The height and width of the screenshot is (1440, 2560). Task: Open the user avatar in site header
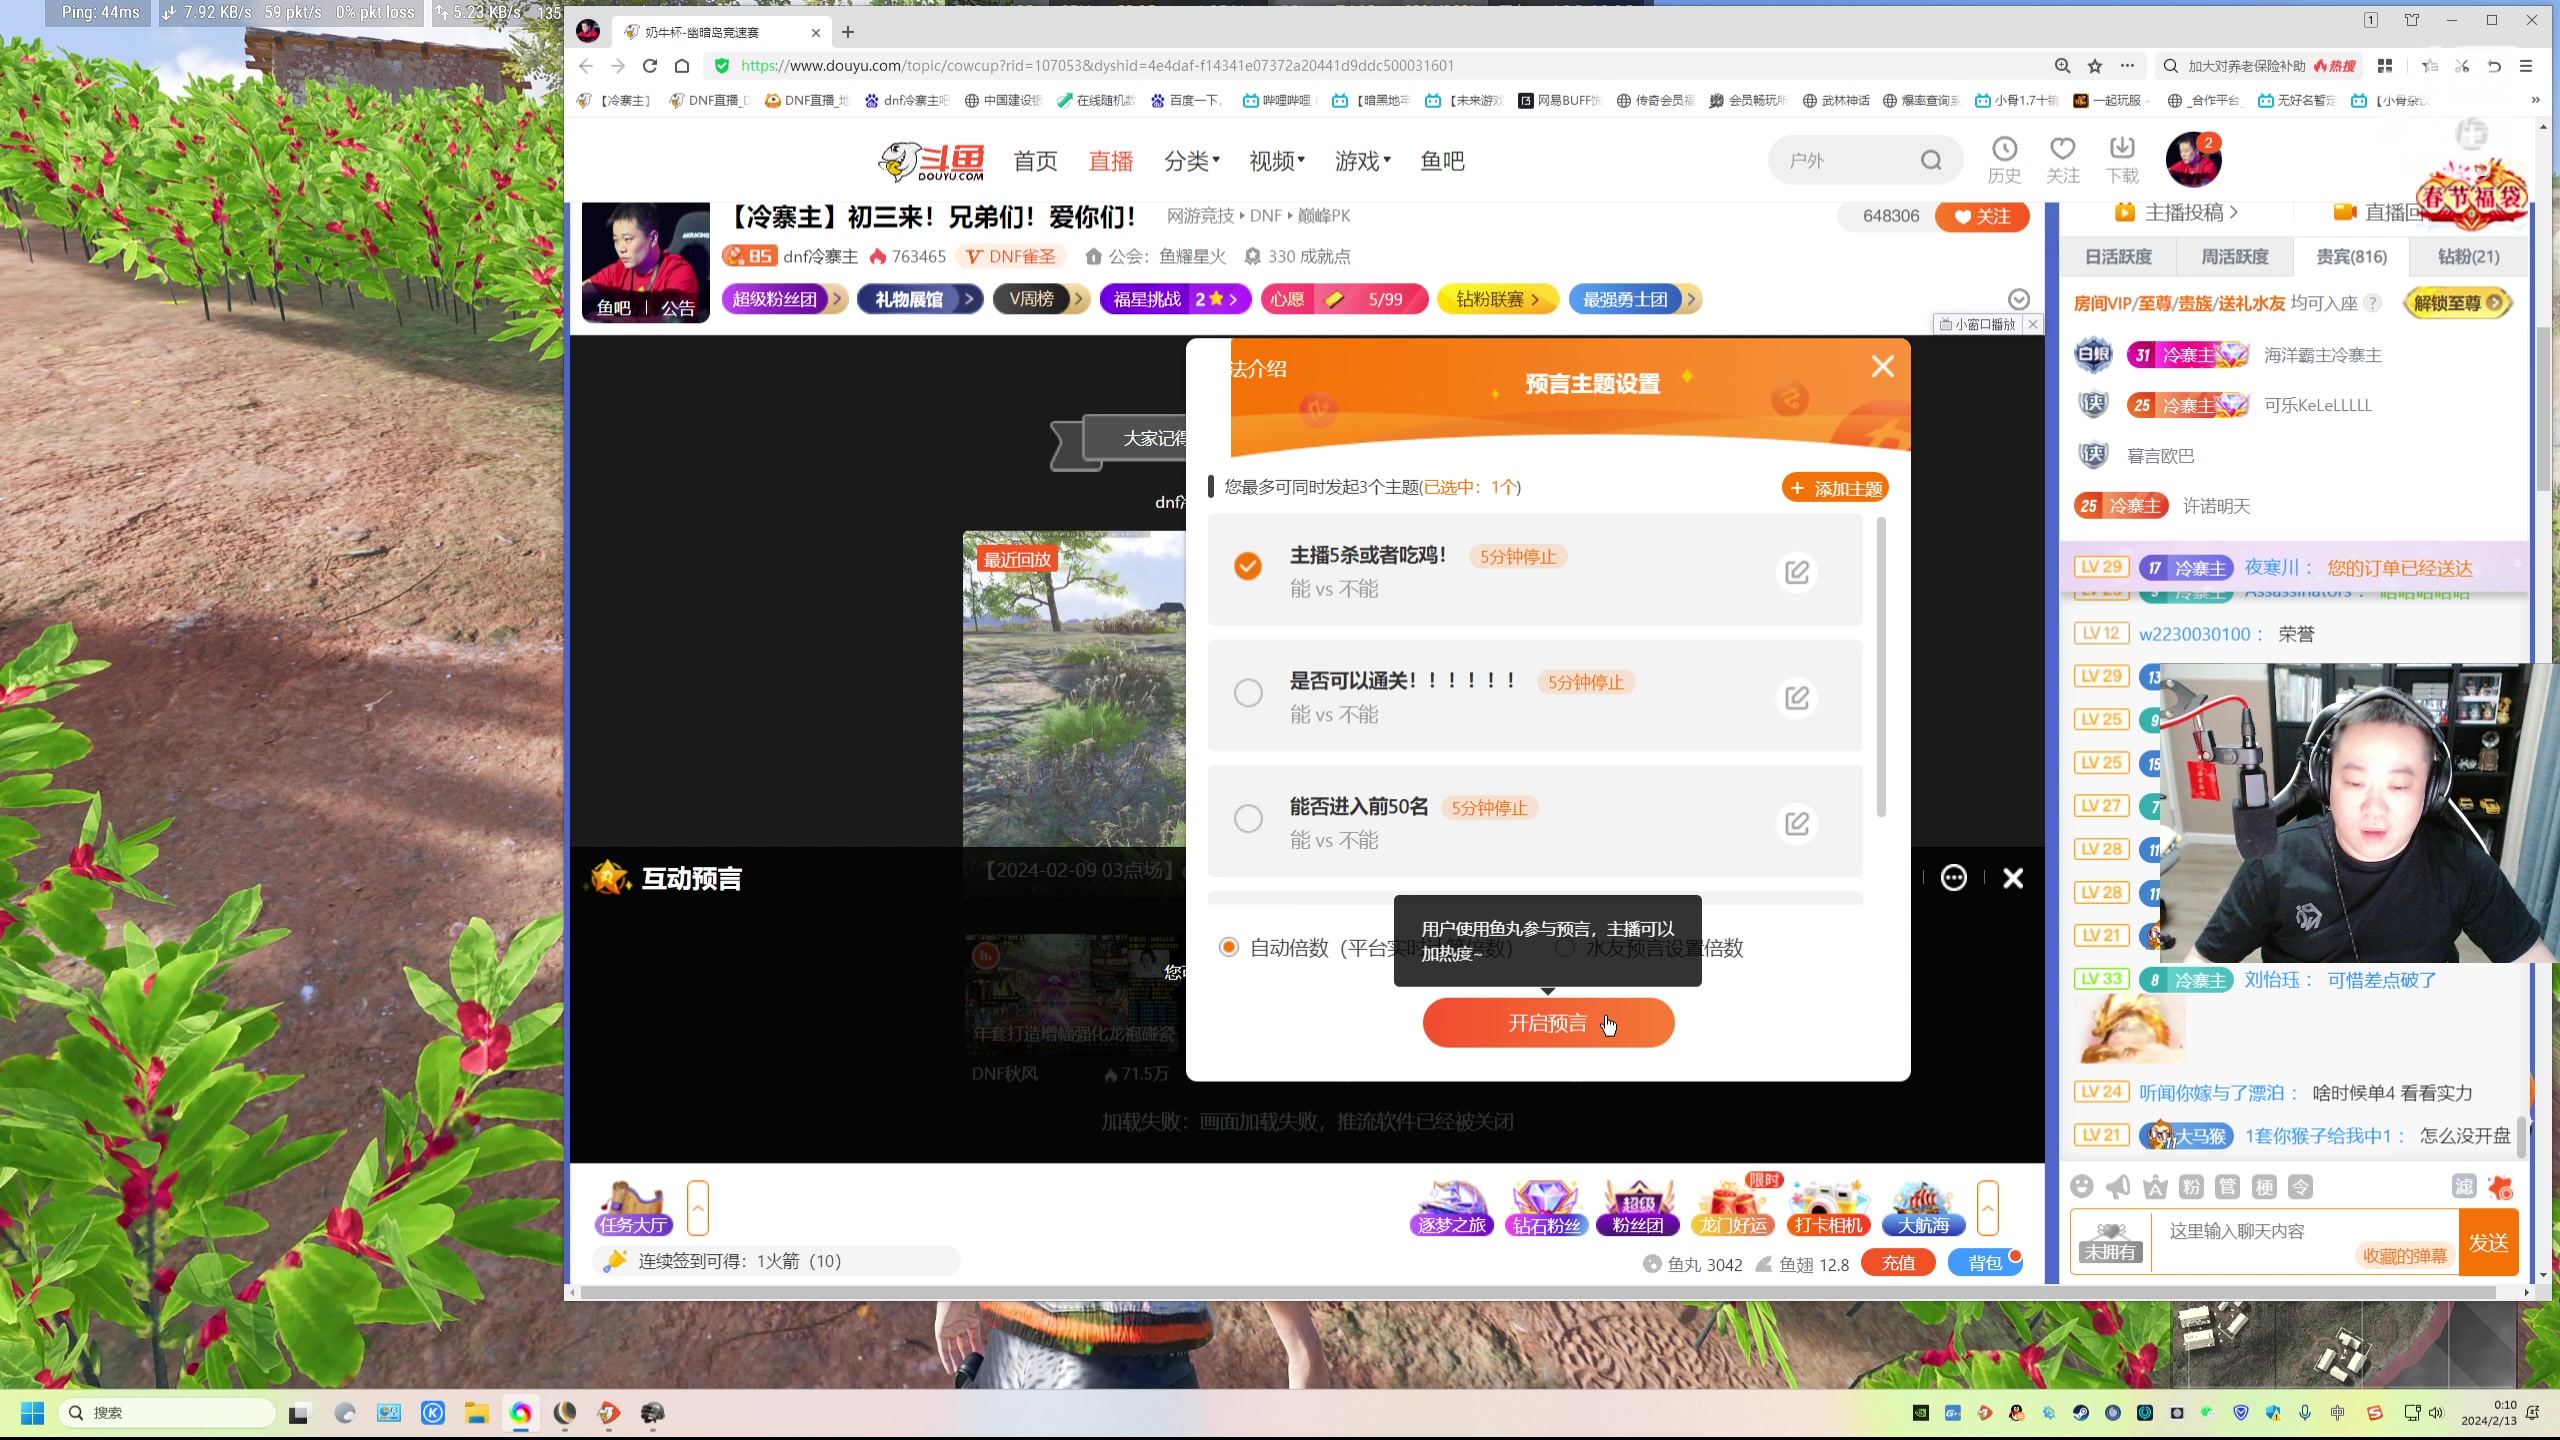point(2193,160)
